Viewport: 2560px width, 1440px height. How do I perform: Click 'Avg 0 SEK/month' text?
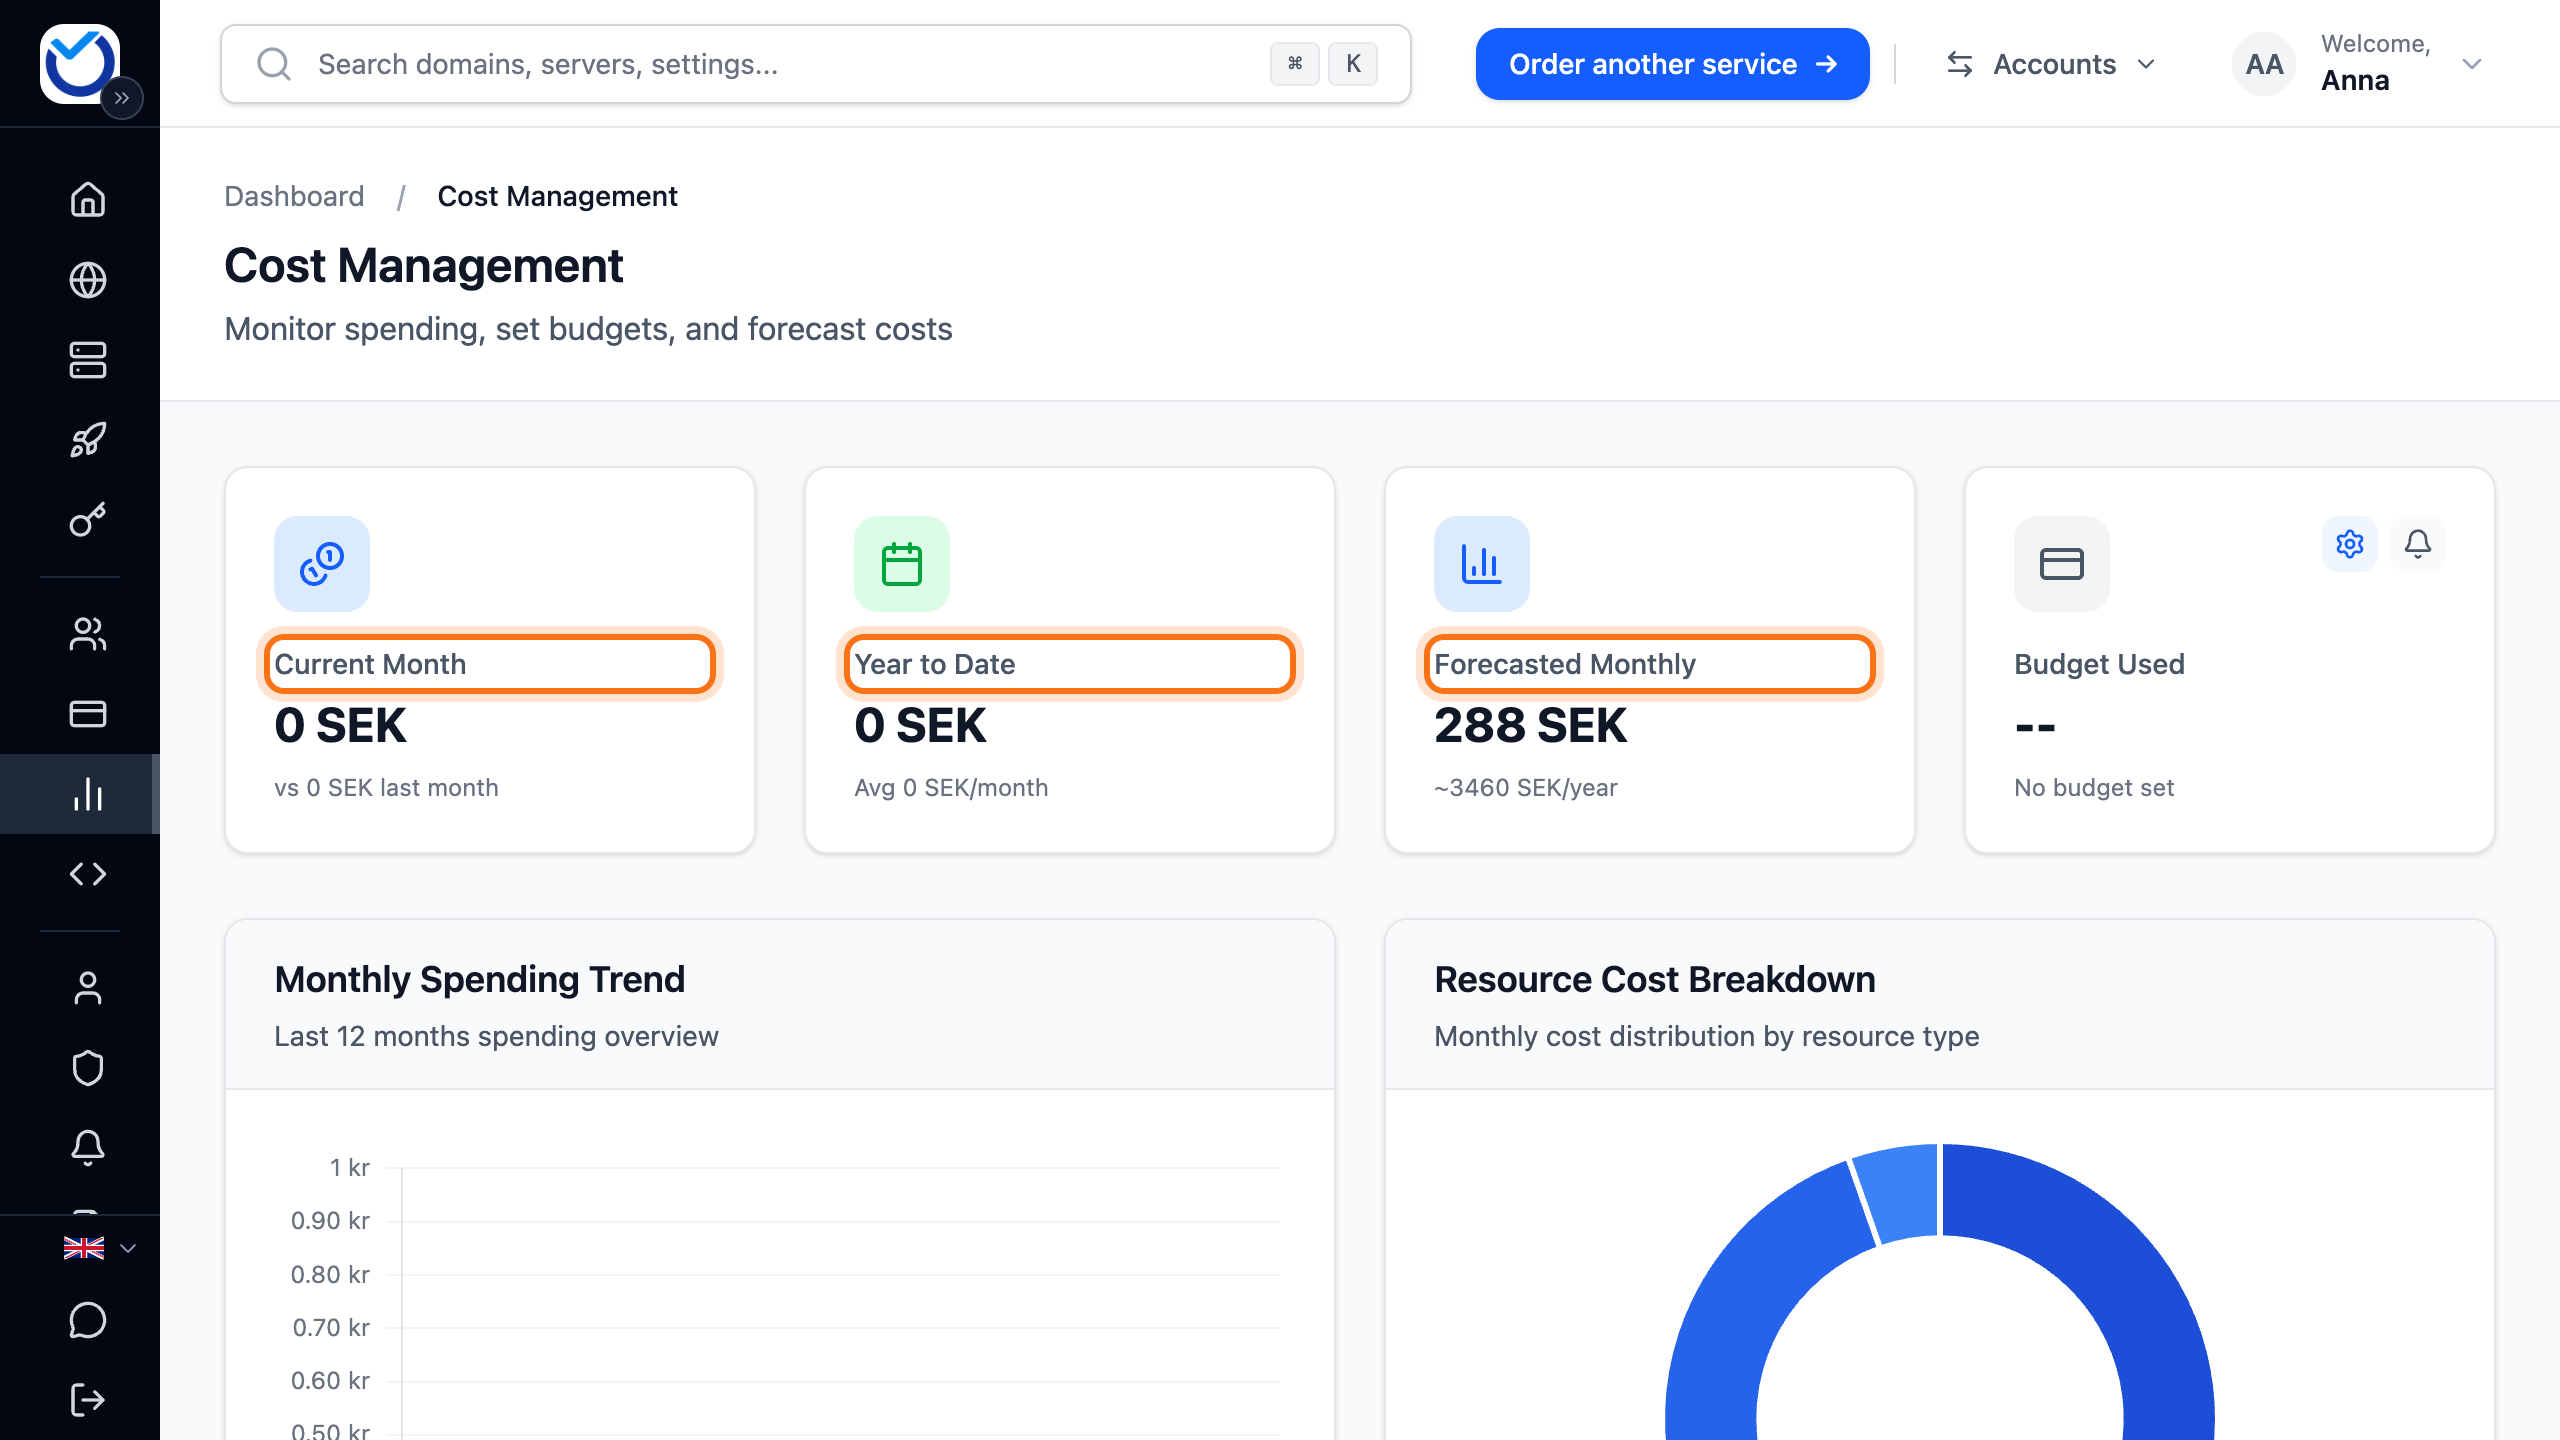click(951, 788)
